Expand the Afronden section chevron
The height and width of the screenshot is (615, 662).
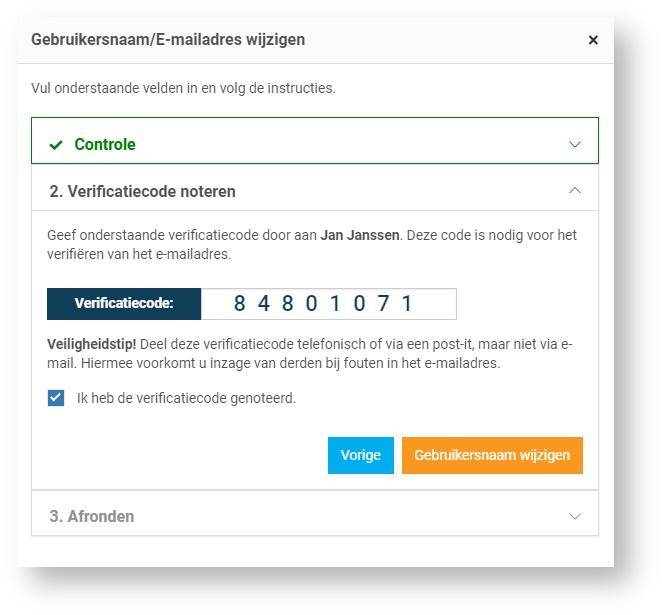575,516
